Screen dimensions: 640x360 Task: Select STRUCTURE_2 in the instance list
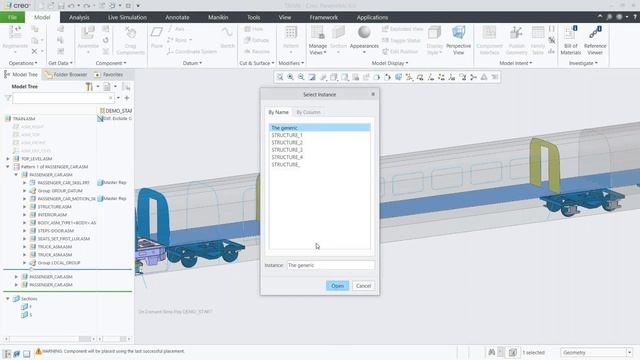pyautogui.click(x=320, y=142)
